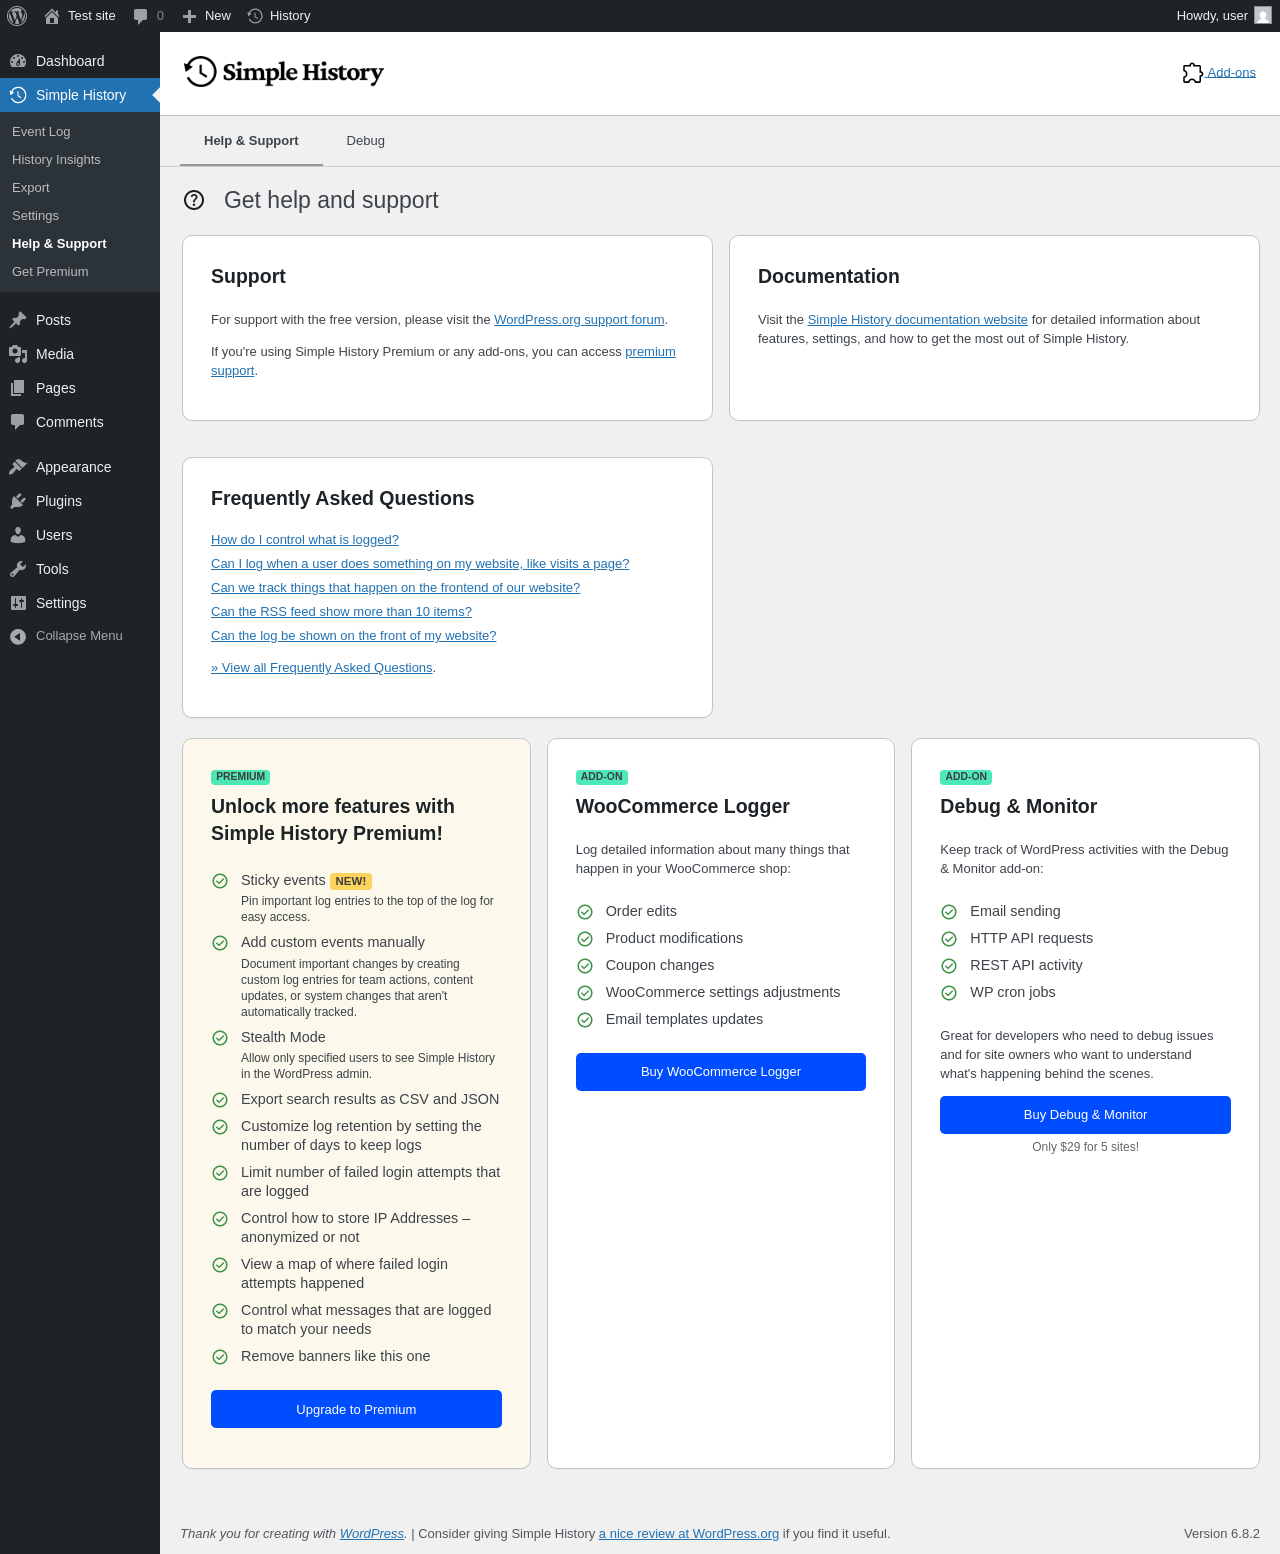This screenshot has height=1554, width=1280.
Task: Open the Media icon in sidebar
Action: pyautogui.click(x=18, y=354)
